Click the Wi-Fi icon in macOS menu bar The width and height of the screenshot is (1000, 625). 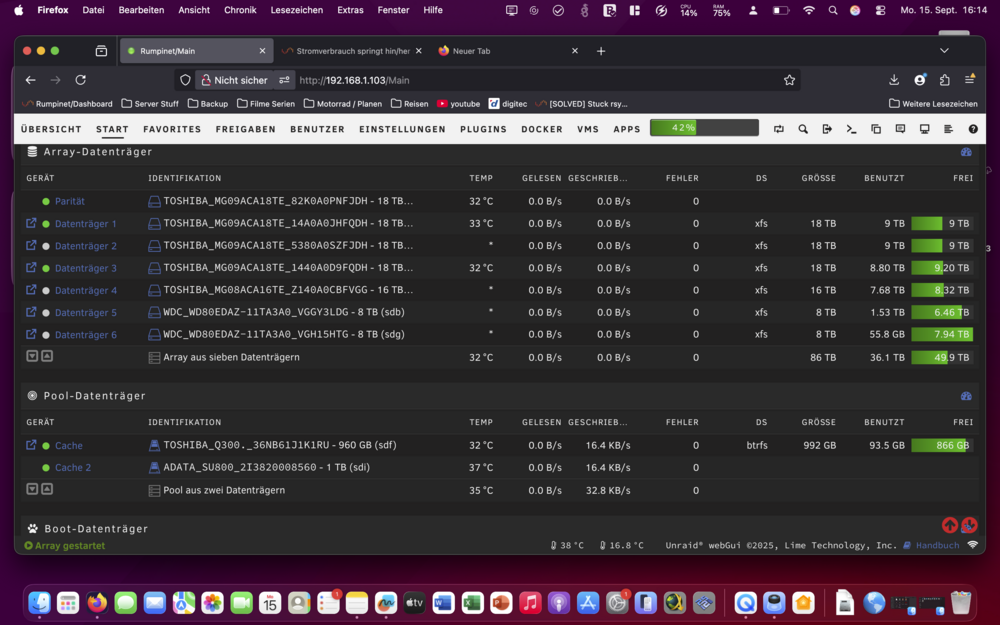click(x=809, y=10)
